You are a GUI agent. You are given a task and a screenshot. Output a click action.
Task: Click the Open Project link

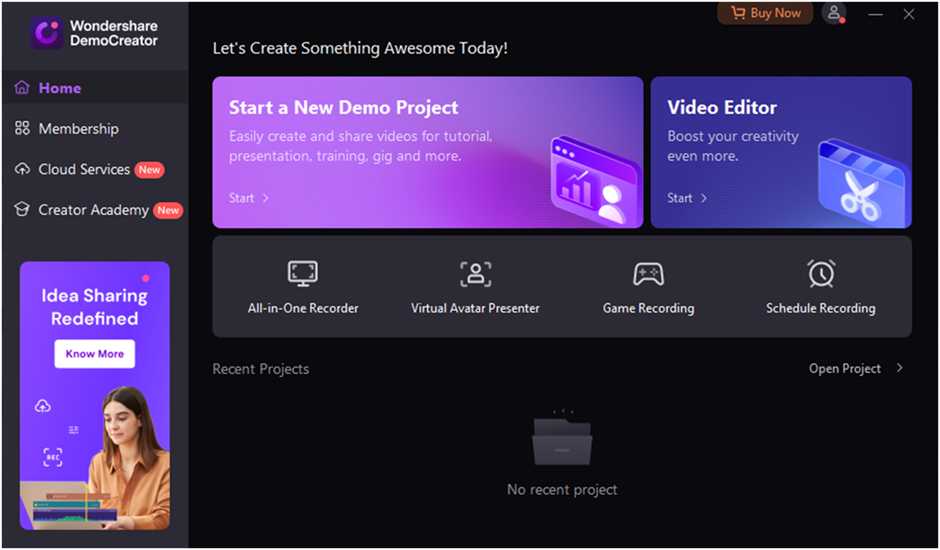tap(845, 368)
